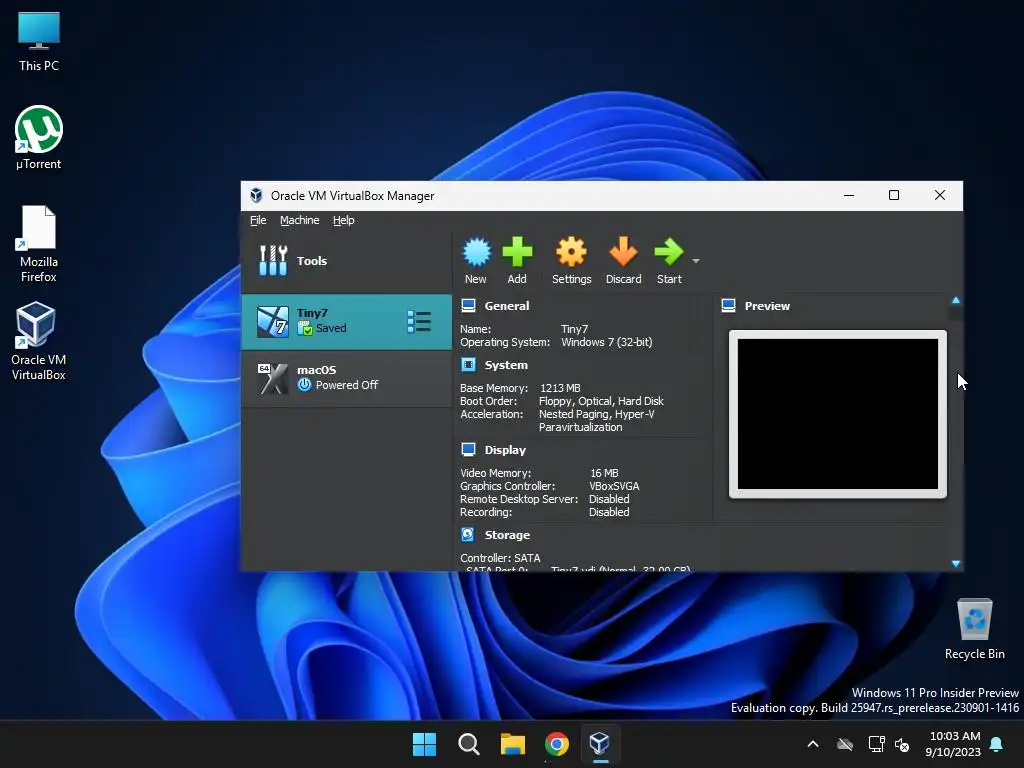Viewport: 1024px width, 768px height.
Task: Open Google Chrome from the taskbar
Action: click(x=556, y=744)
